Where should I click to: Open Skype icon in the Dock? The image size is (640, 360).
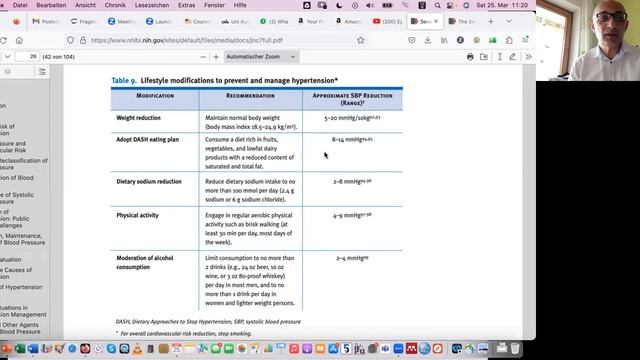click(111, 349)
